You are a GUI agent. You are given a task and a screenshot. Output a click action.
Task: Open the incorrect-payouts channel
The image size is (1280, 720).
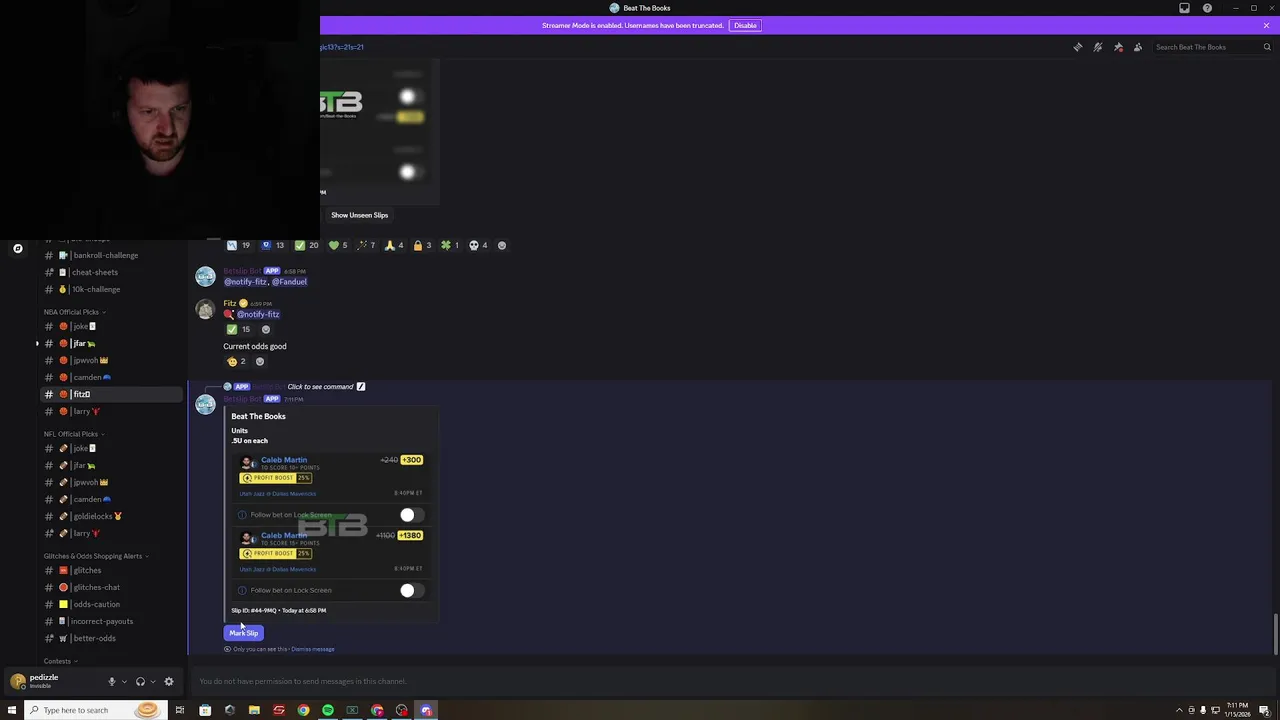(x=112, y=621)
